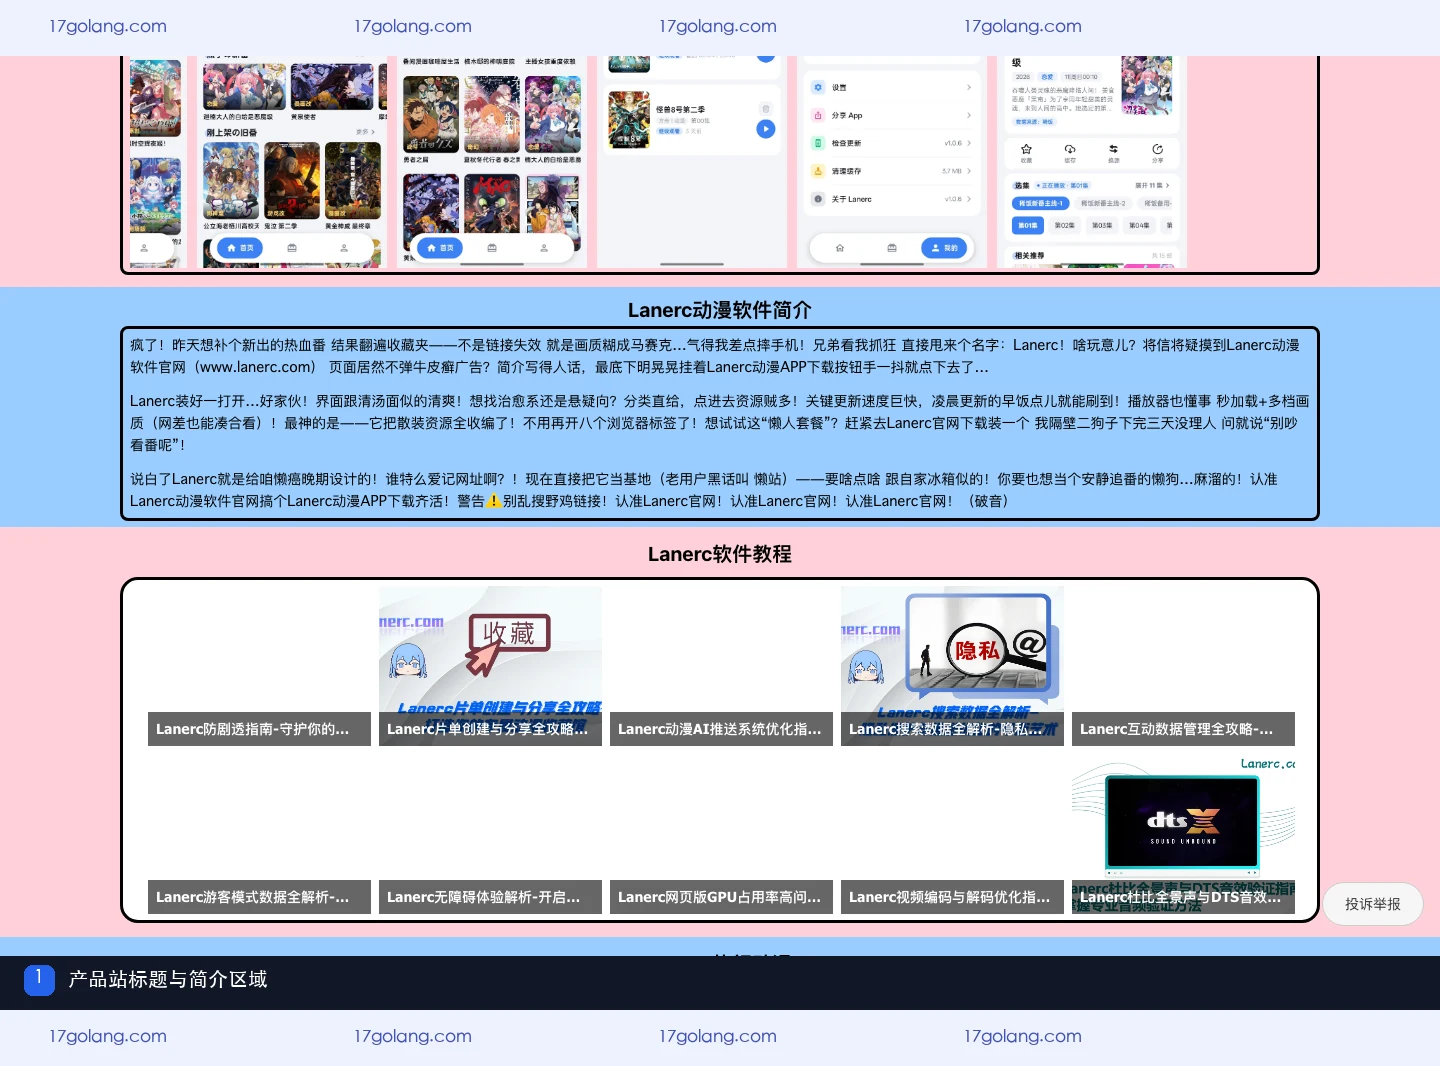Screen dimensions: 1440x1066
Task: Select the blue 我的 tab
Action: pyautogui.click(x=944, y=247)
